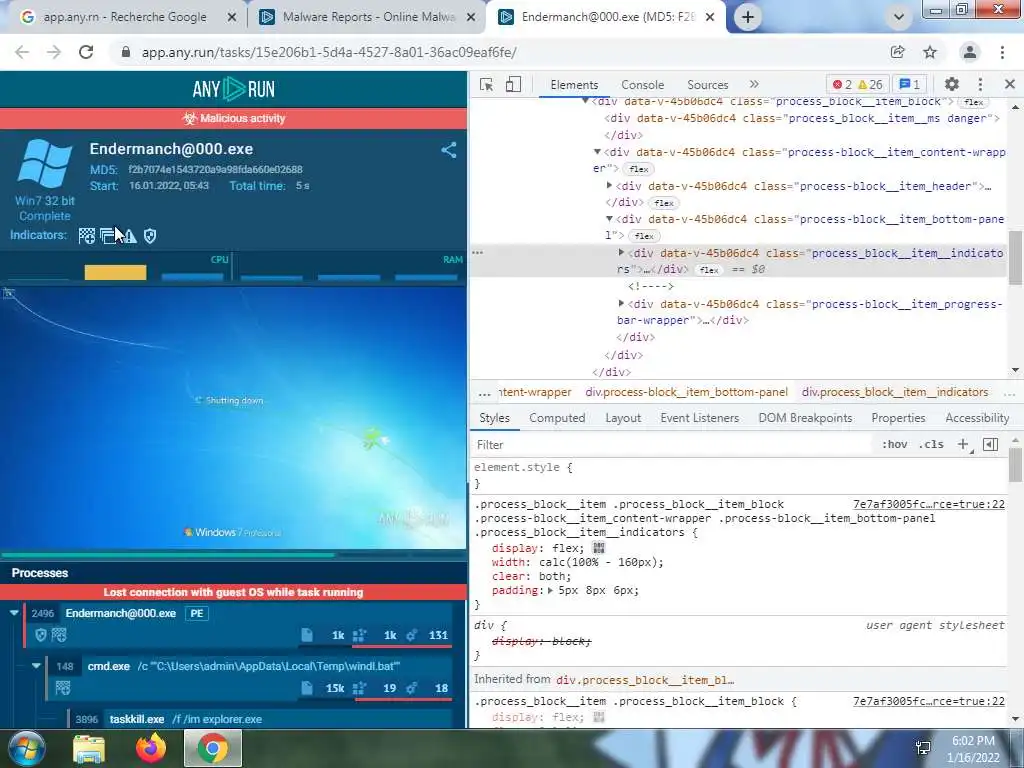Viewport: 1024px width, 768px height.
Task: Click the shield indicator icon in the Indicators row
Action: tap(150, 236)
